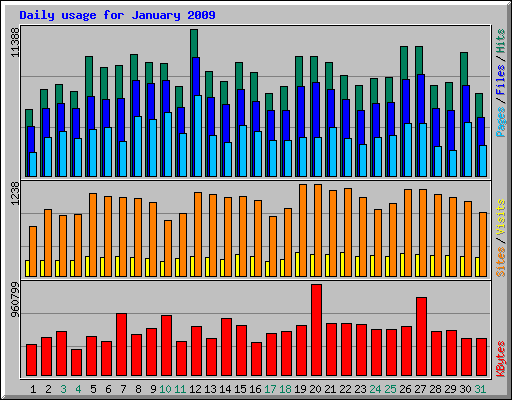Click the 'KBytes' legend label
The height and width of the screenshot is (400, 512).
point(501,359)
